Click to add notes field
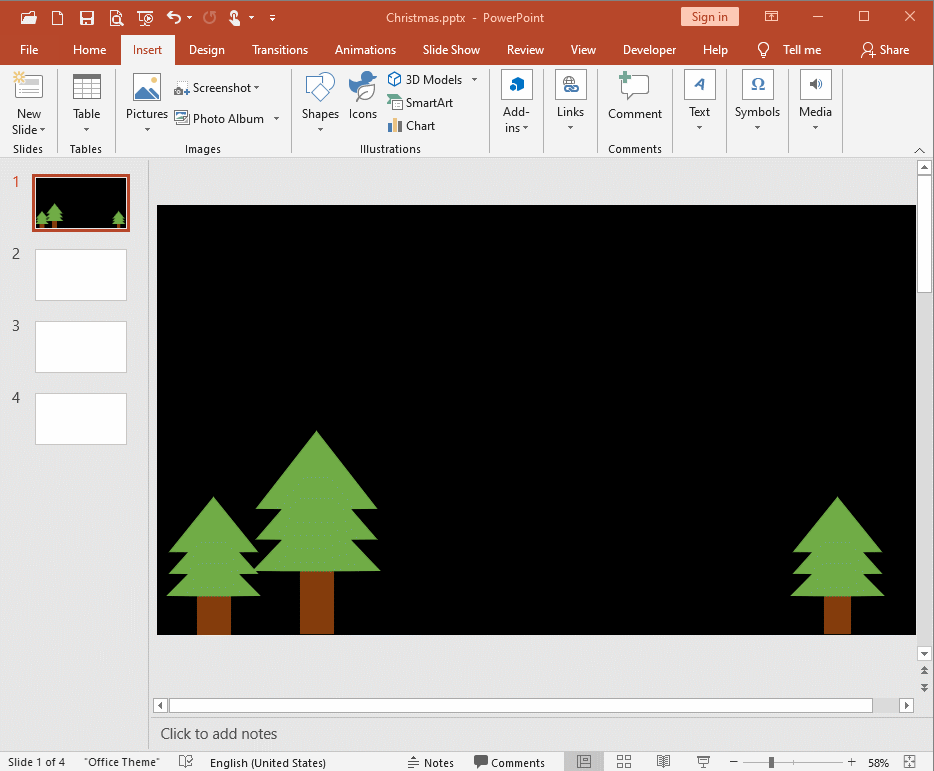The width and height of the screenshot is (934, 771). 532,733
